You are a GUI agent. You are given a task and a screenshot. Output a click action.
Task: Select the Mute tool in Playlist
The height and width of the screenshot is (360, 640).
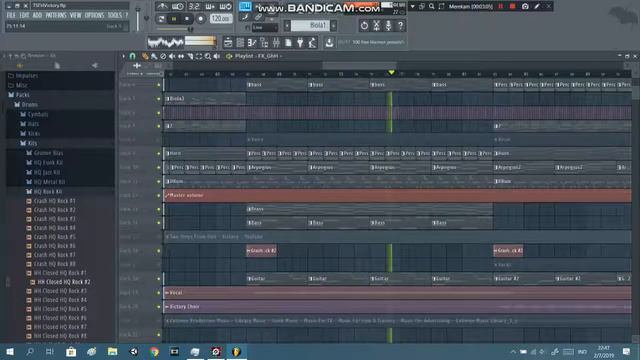pyautogui.click(x=172, y=56)
